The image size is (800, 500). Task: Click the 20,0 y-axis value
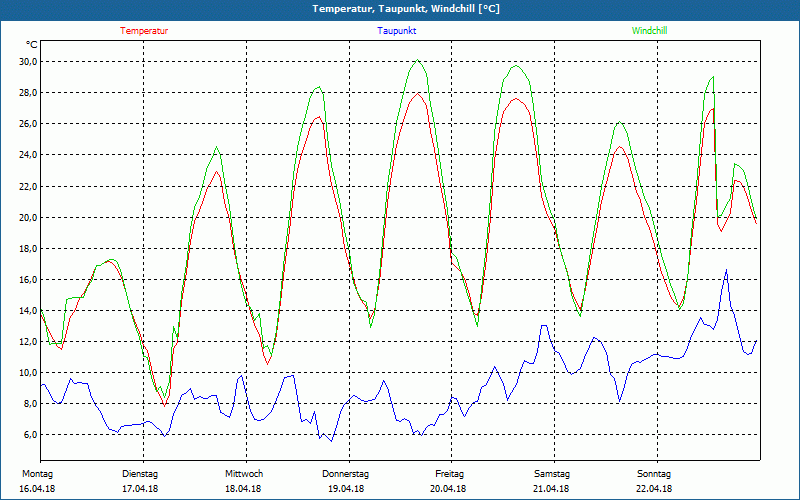tap(28, 218)
